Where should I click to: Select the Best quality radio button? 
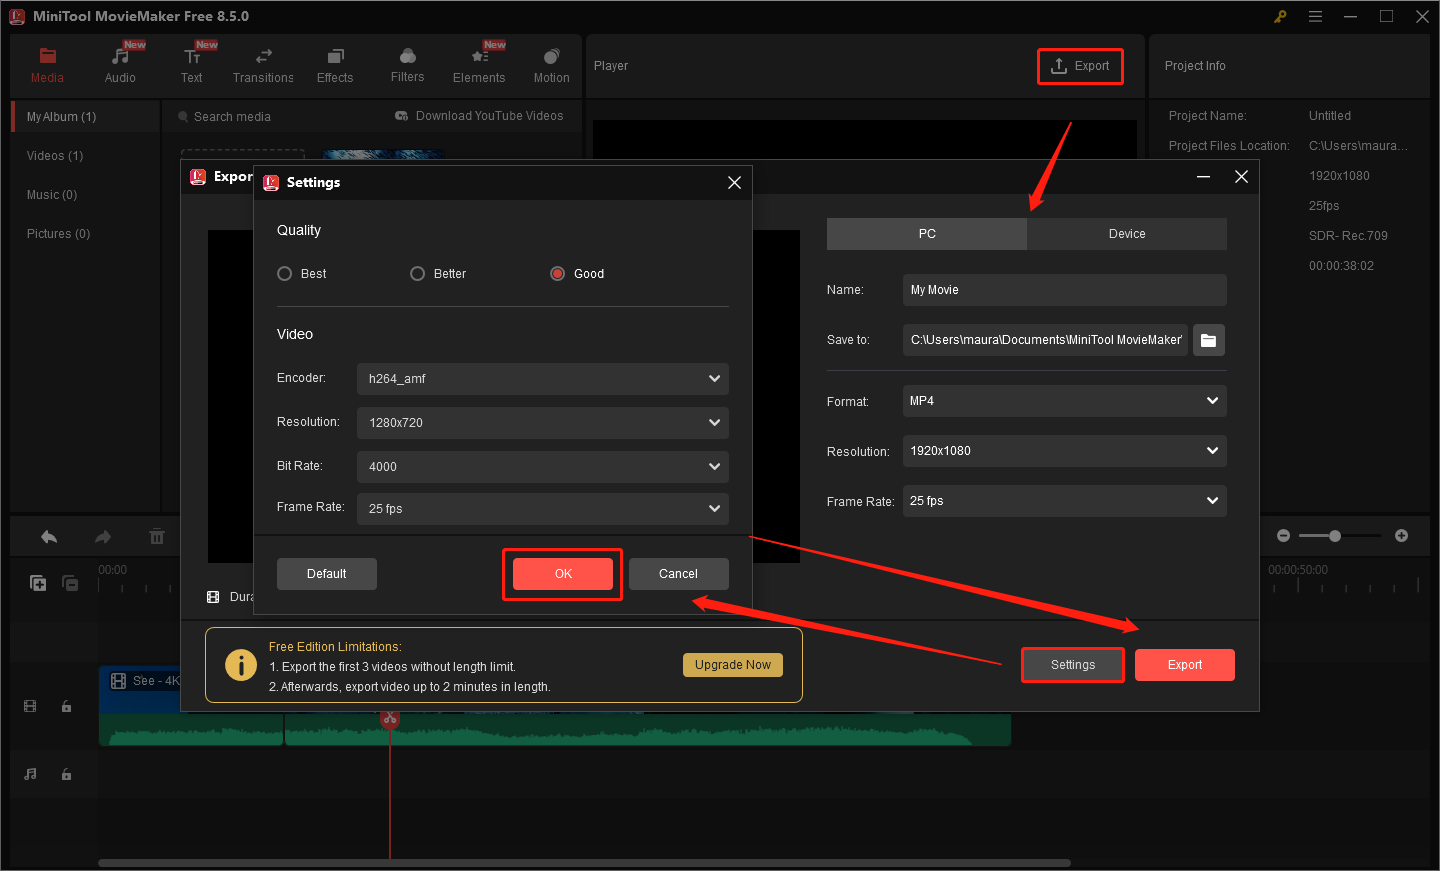(x=285, y=274)
